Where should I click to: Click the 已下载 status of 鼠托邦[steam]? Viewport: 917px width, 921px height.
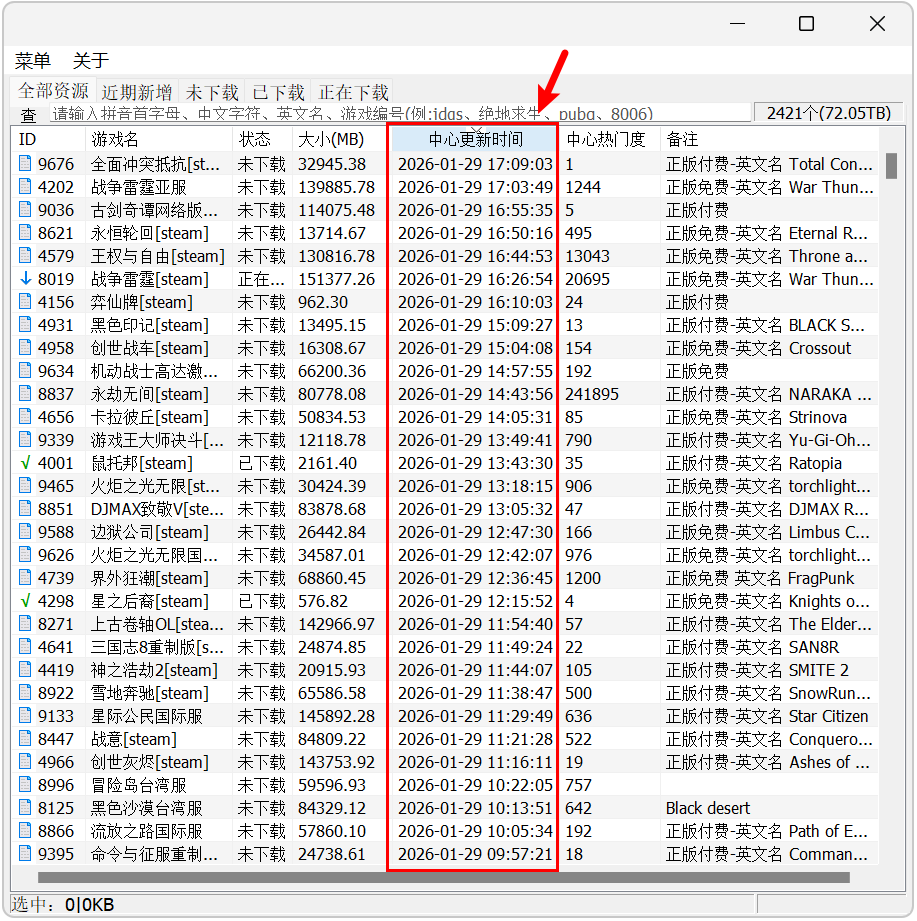[x=262, y=463]
